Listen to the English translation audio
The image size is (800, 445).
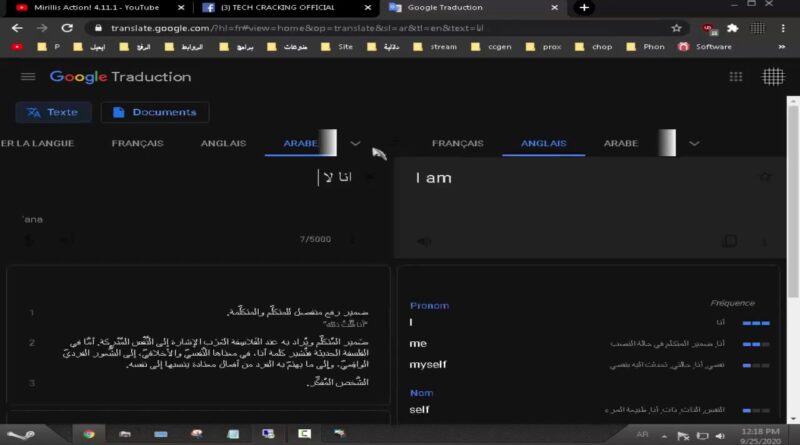424,241
